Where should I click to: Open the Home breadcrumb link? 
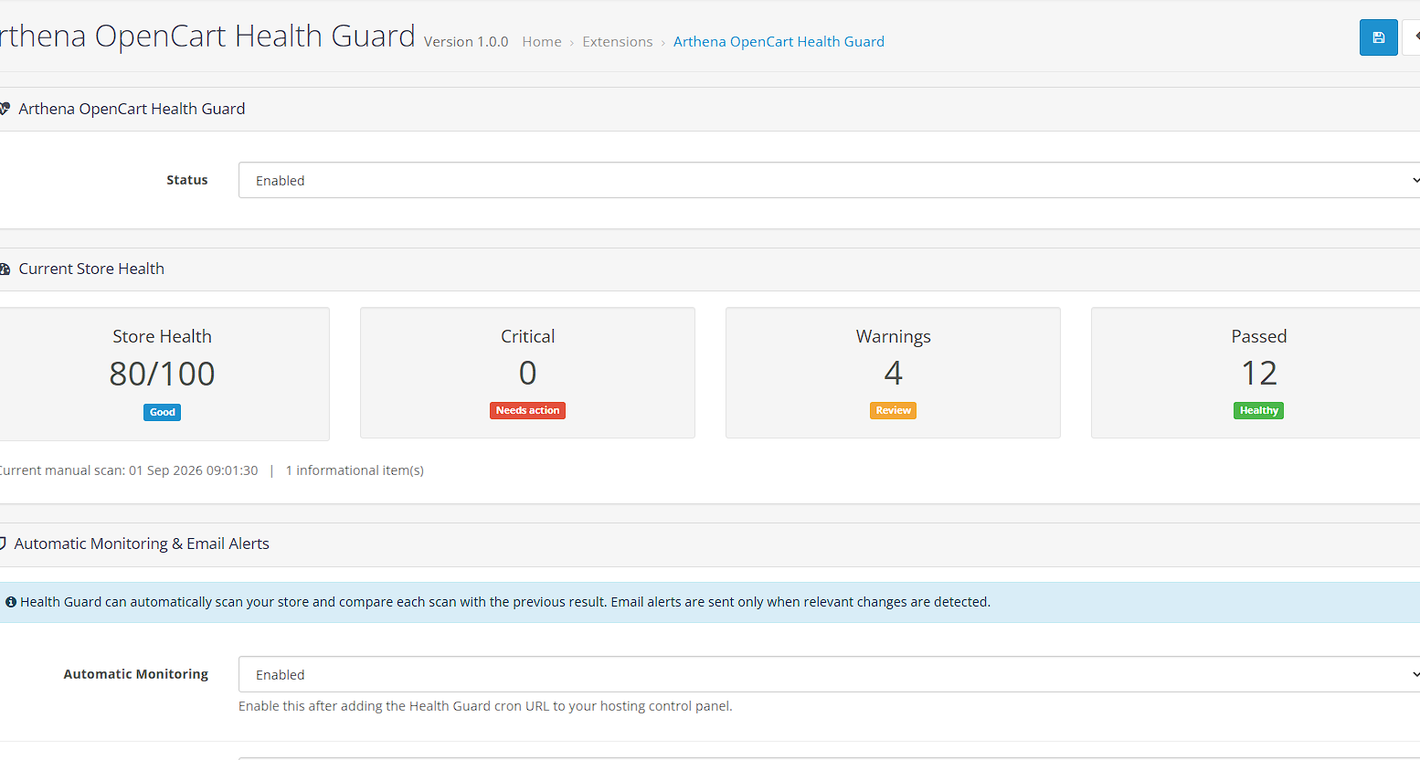click(542, 42)
